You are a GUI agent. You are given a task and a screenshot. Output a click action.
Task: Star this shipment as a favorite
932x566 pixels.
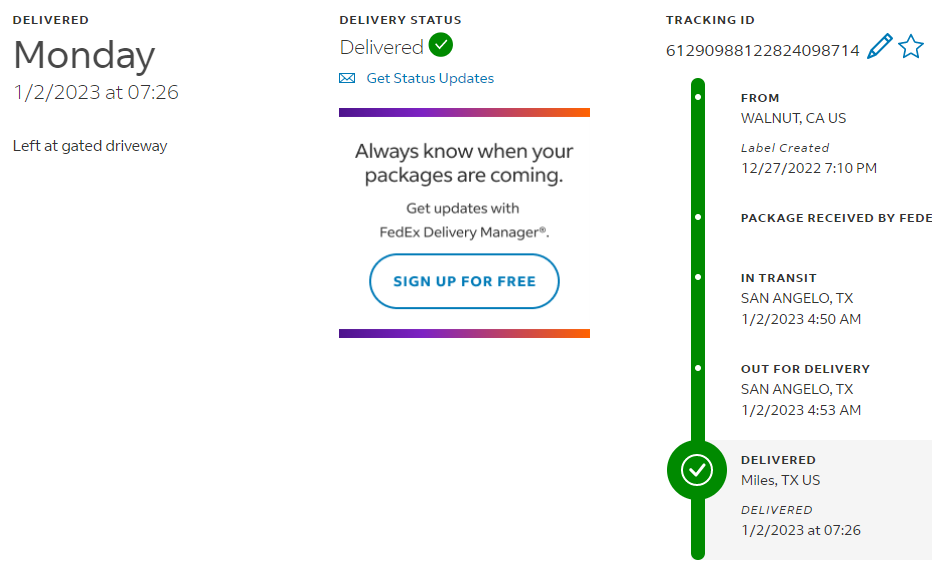point(910,46)
